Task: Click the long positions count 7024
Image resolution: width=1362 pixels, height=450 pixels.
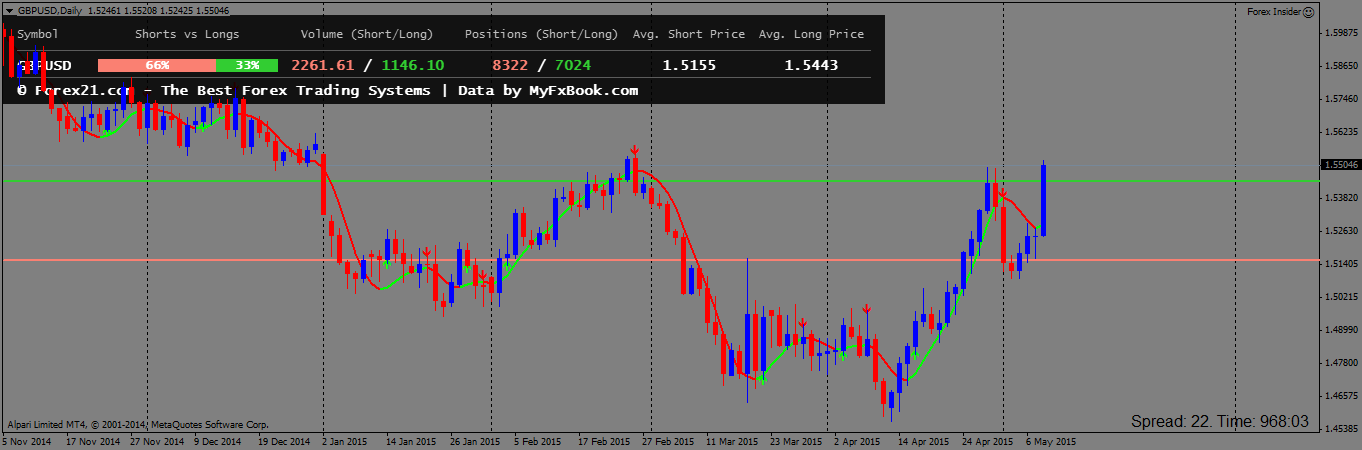Action: coord(572,65)
